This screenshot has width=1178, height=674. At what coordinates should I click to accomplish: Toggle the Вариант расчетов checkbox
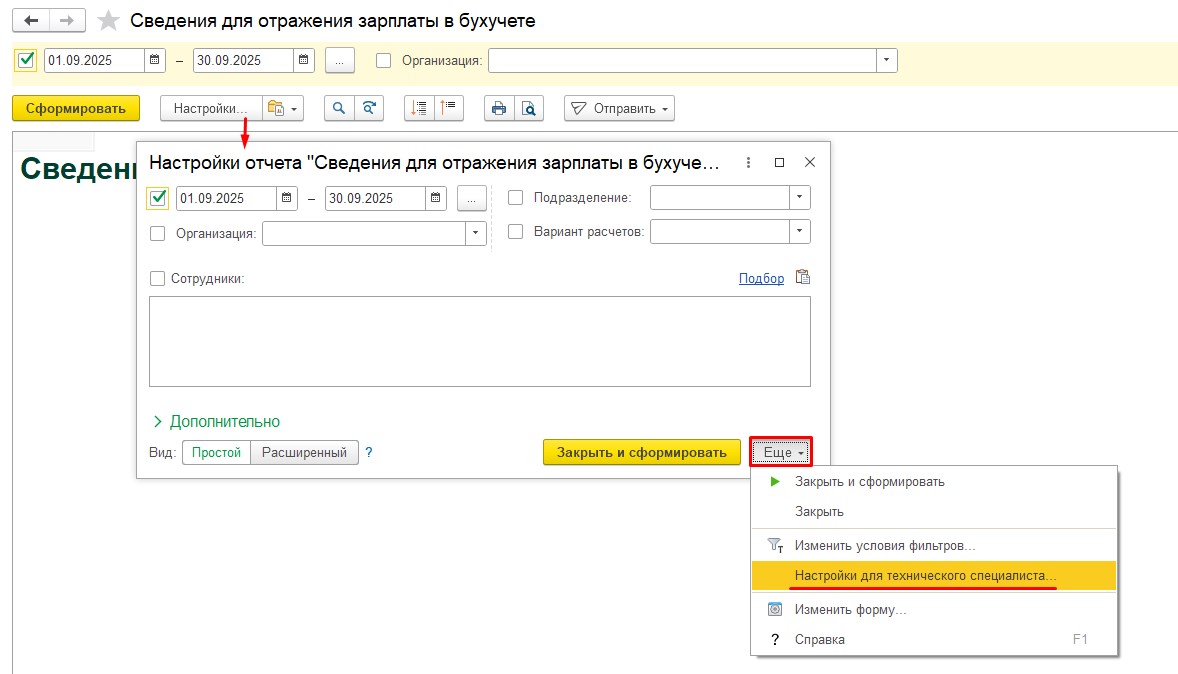tap(516, 231)
